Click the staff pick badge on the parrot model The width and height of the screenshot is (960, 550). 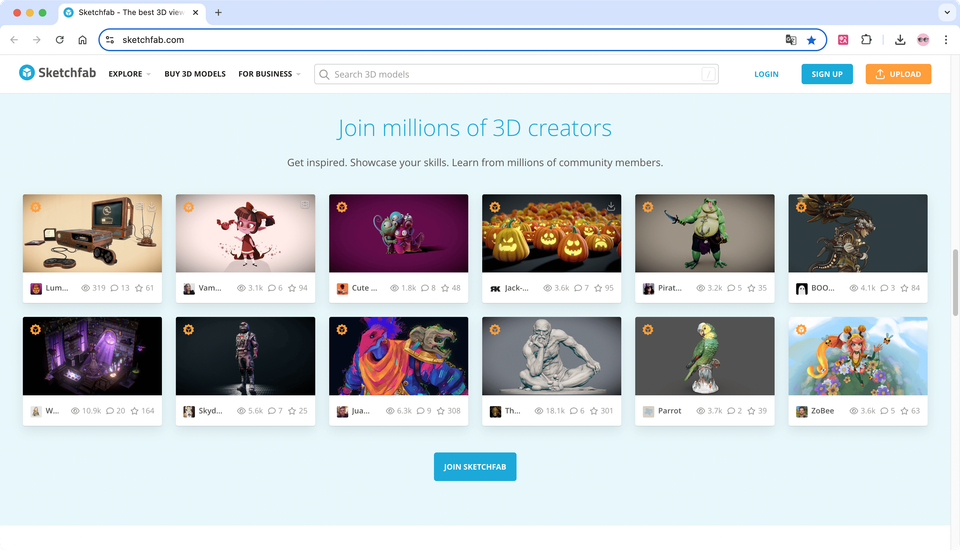647,329
